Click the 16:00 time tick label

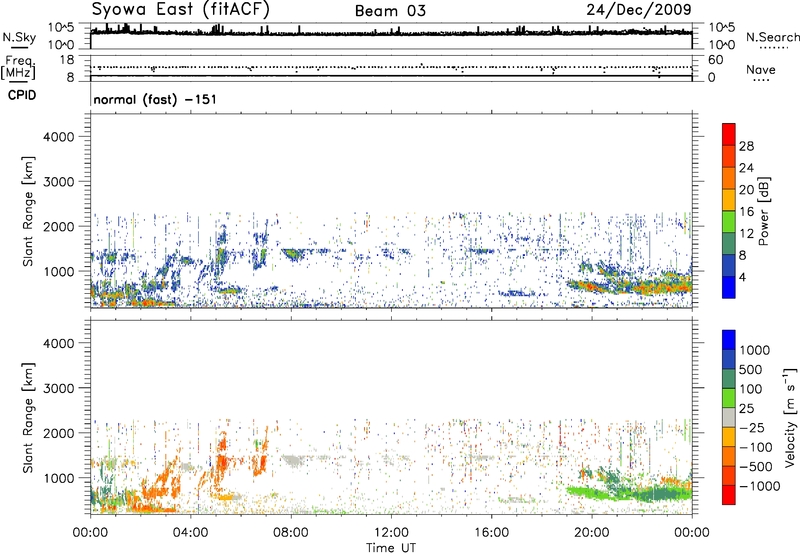point(491,533)
